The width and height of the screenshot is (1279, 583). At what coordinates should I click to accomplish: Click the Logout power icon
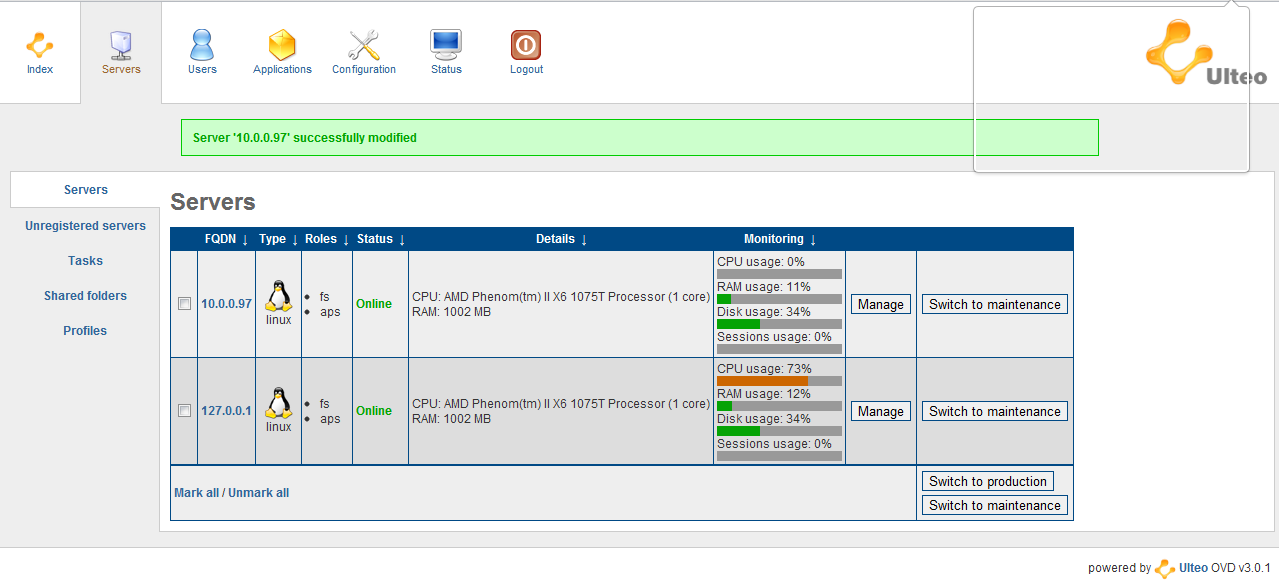tap(526, 45)
